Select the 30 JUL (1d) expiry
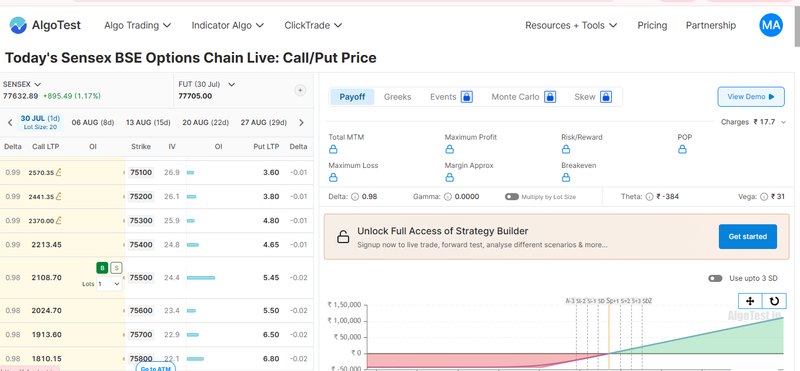 click(x=40, y=122)
